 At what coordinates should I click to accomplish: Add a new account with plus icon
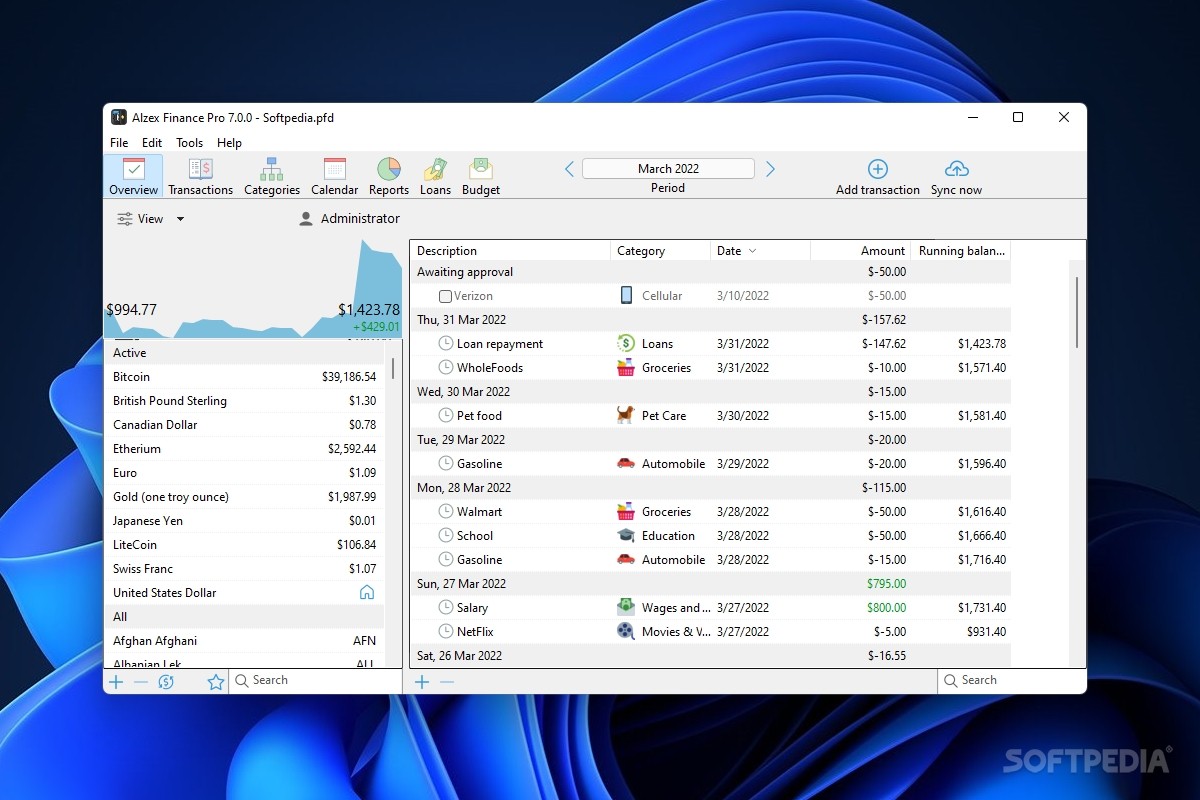[x=116, y=682]
